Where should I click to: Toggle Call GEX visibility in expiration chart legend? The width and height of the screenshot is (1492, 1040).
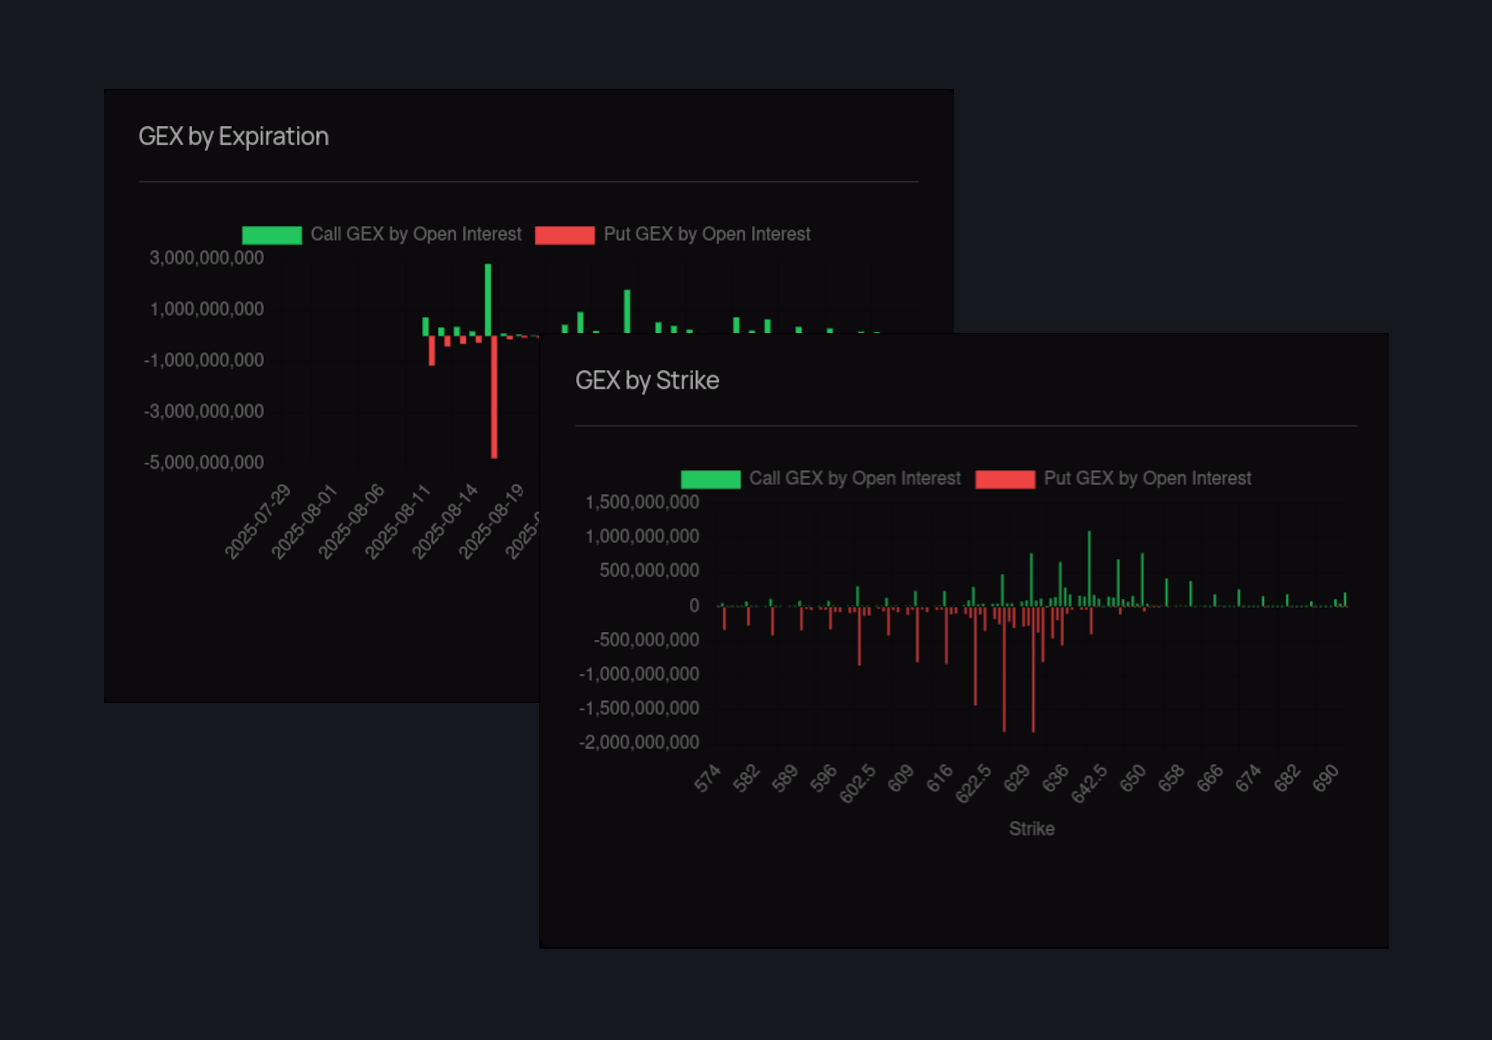click(271, 234)
